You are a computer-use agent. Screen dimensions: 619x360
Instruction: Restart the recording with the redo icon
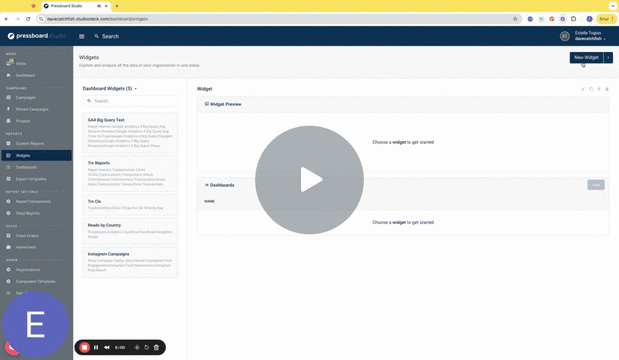click(x=146, y=347)
